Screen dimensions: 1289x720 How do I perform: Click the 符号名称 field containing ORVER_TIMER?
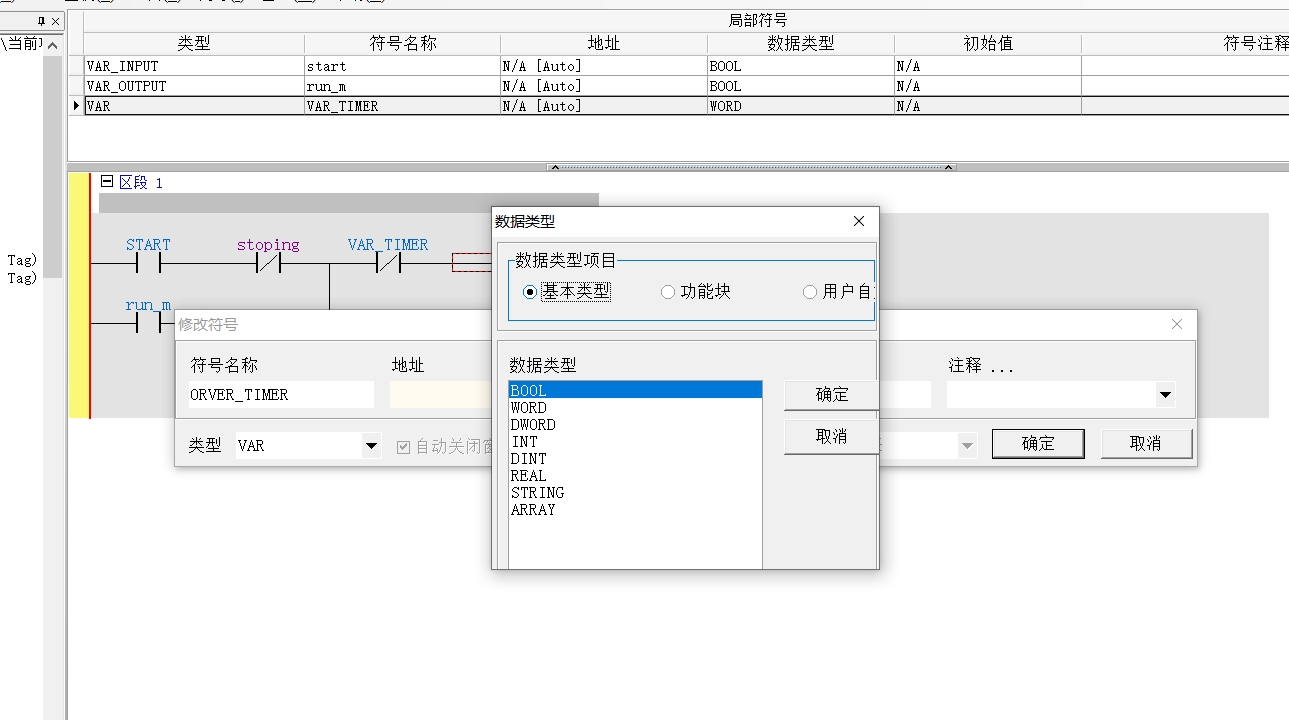pyautogui.click(x=280, y=395)
